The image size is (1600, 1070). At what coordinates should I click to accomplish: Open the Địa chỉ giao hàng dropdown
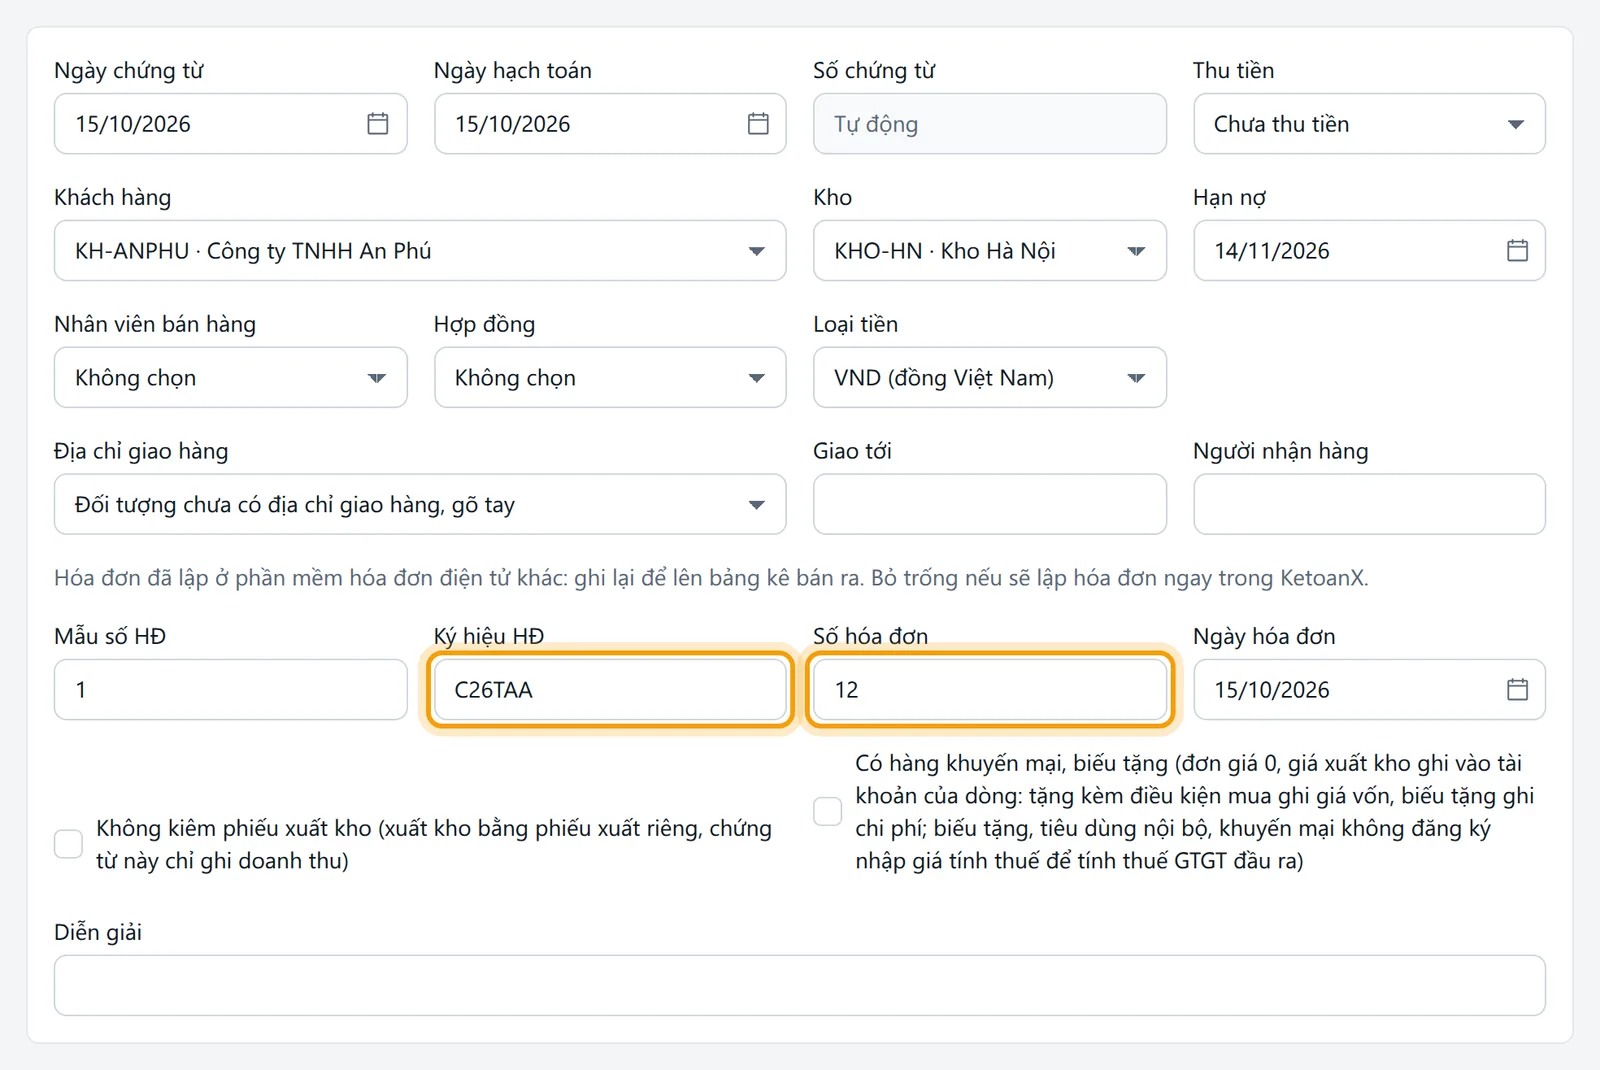(x=420, y=504)
